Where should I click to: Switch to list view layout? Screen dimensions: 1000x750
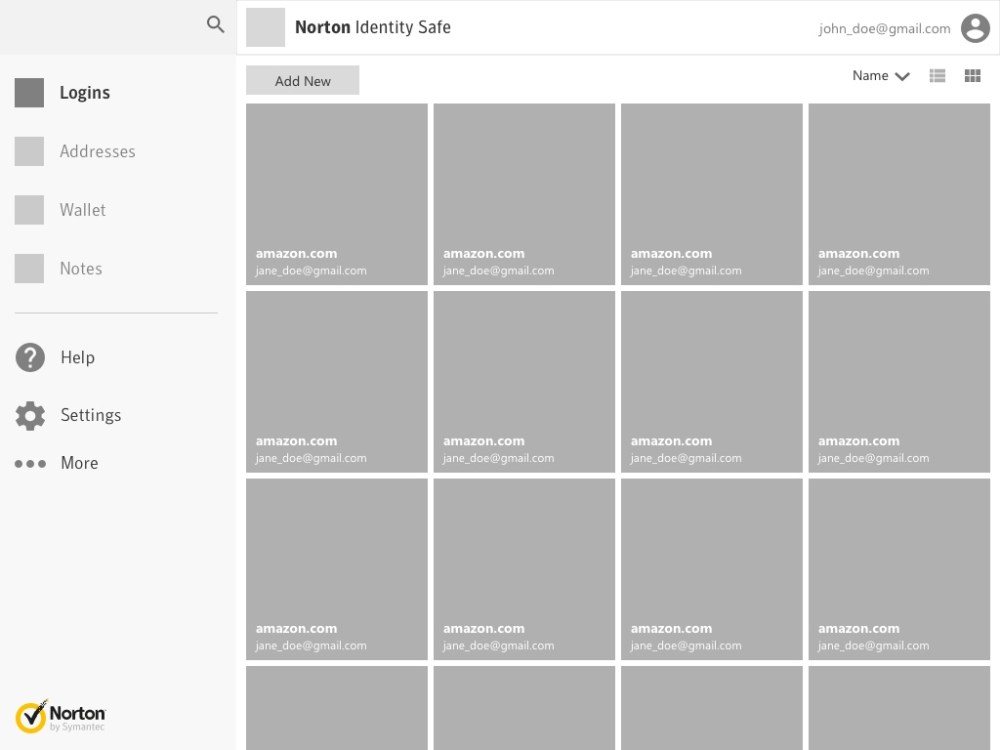937,76
